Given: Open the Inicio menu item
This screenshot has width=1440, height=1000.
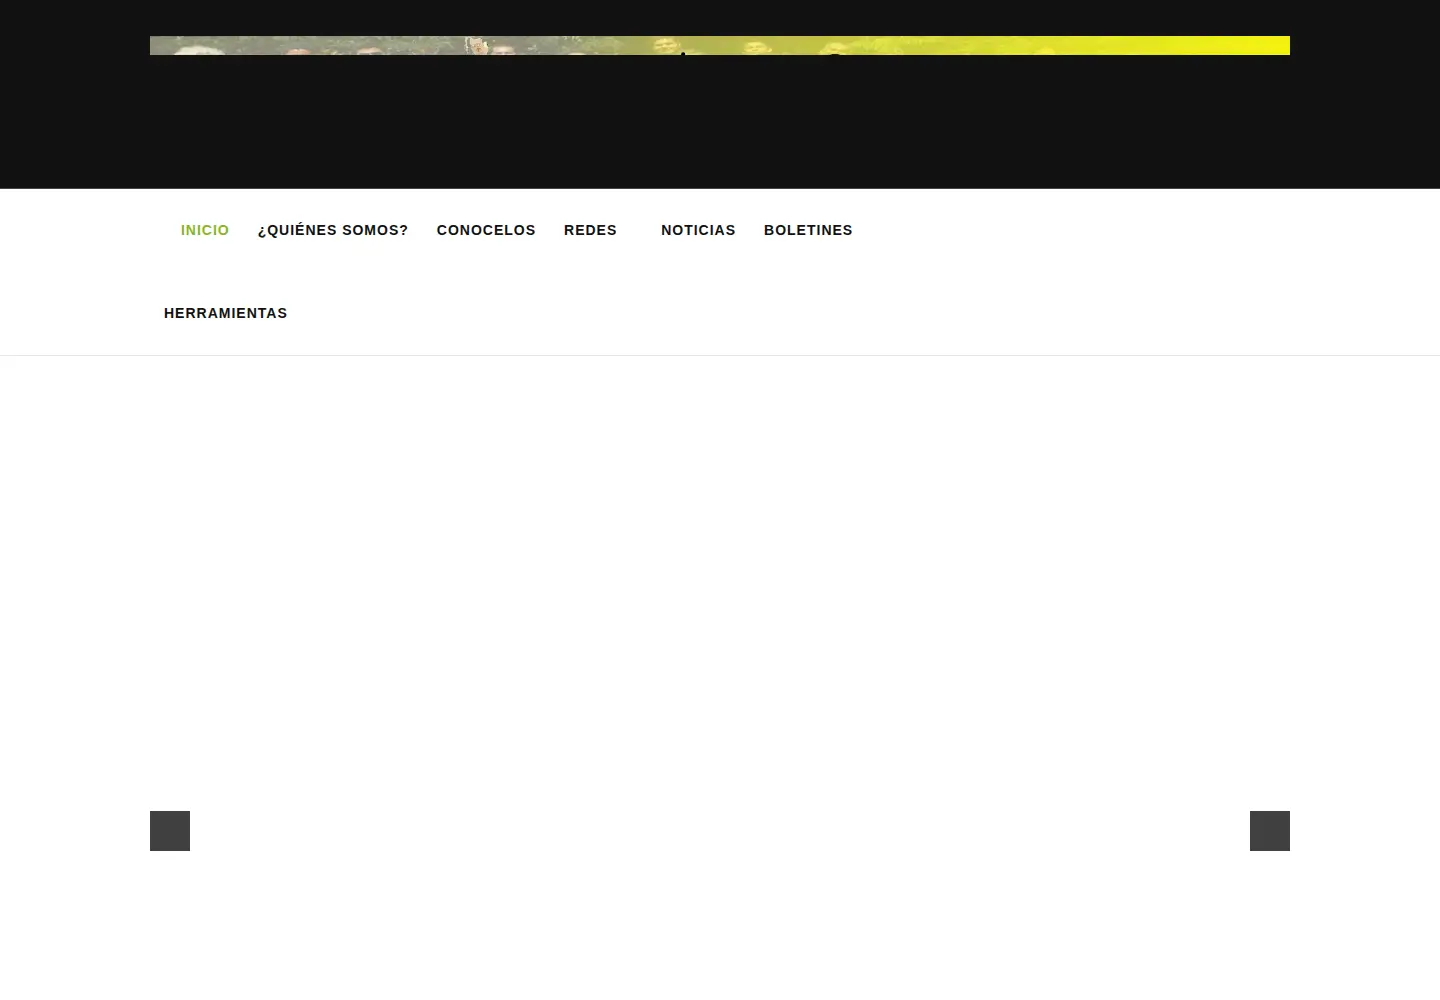Looking at the screenshot, I should point(205,230).
